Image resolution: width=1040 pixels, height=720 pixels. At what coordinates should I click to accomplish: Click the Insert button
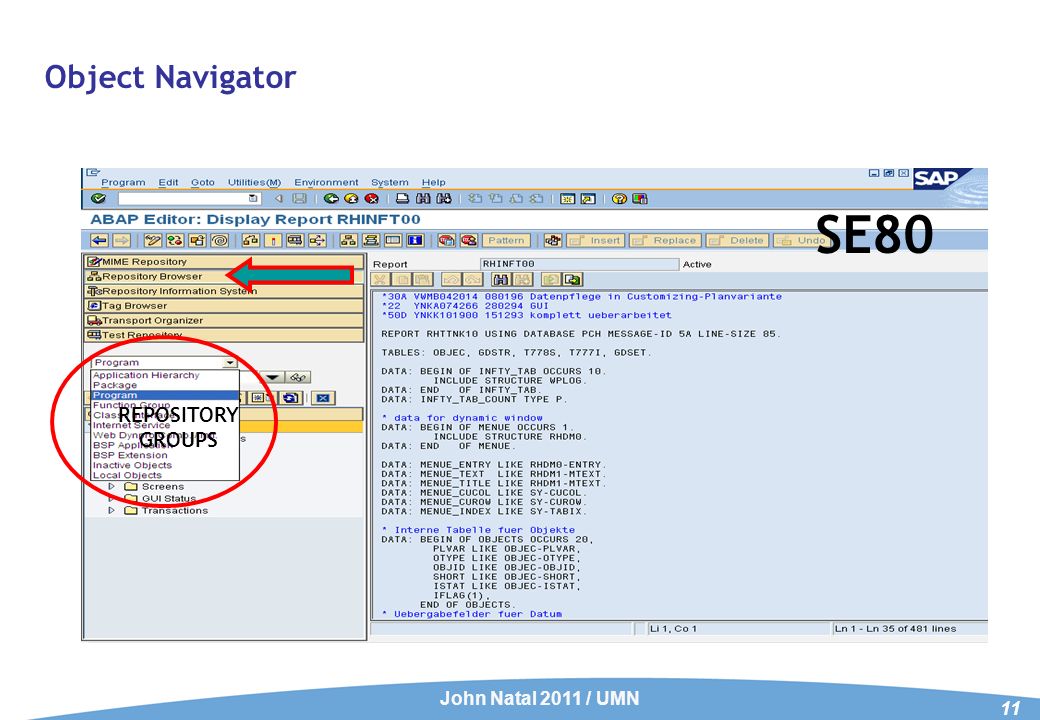(595, 241)
